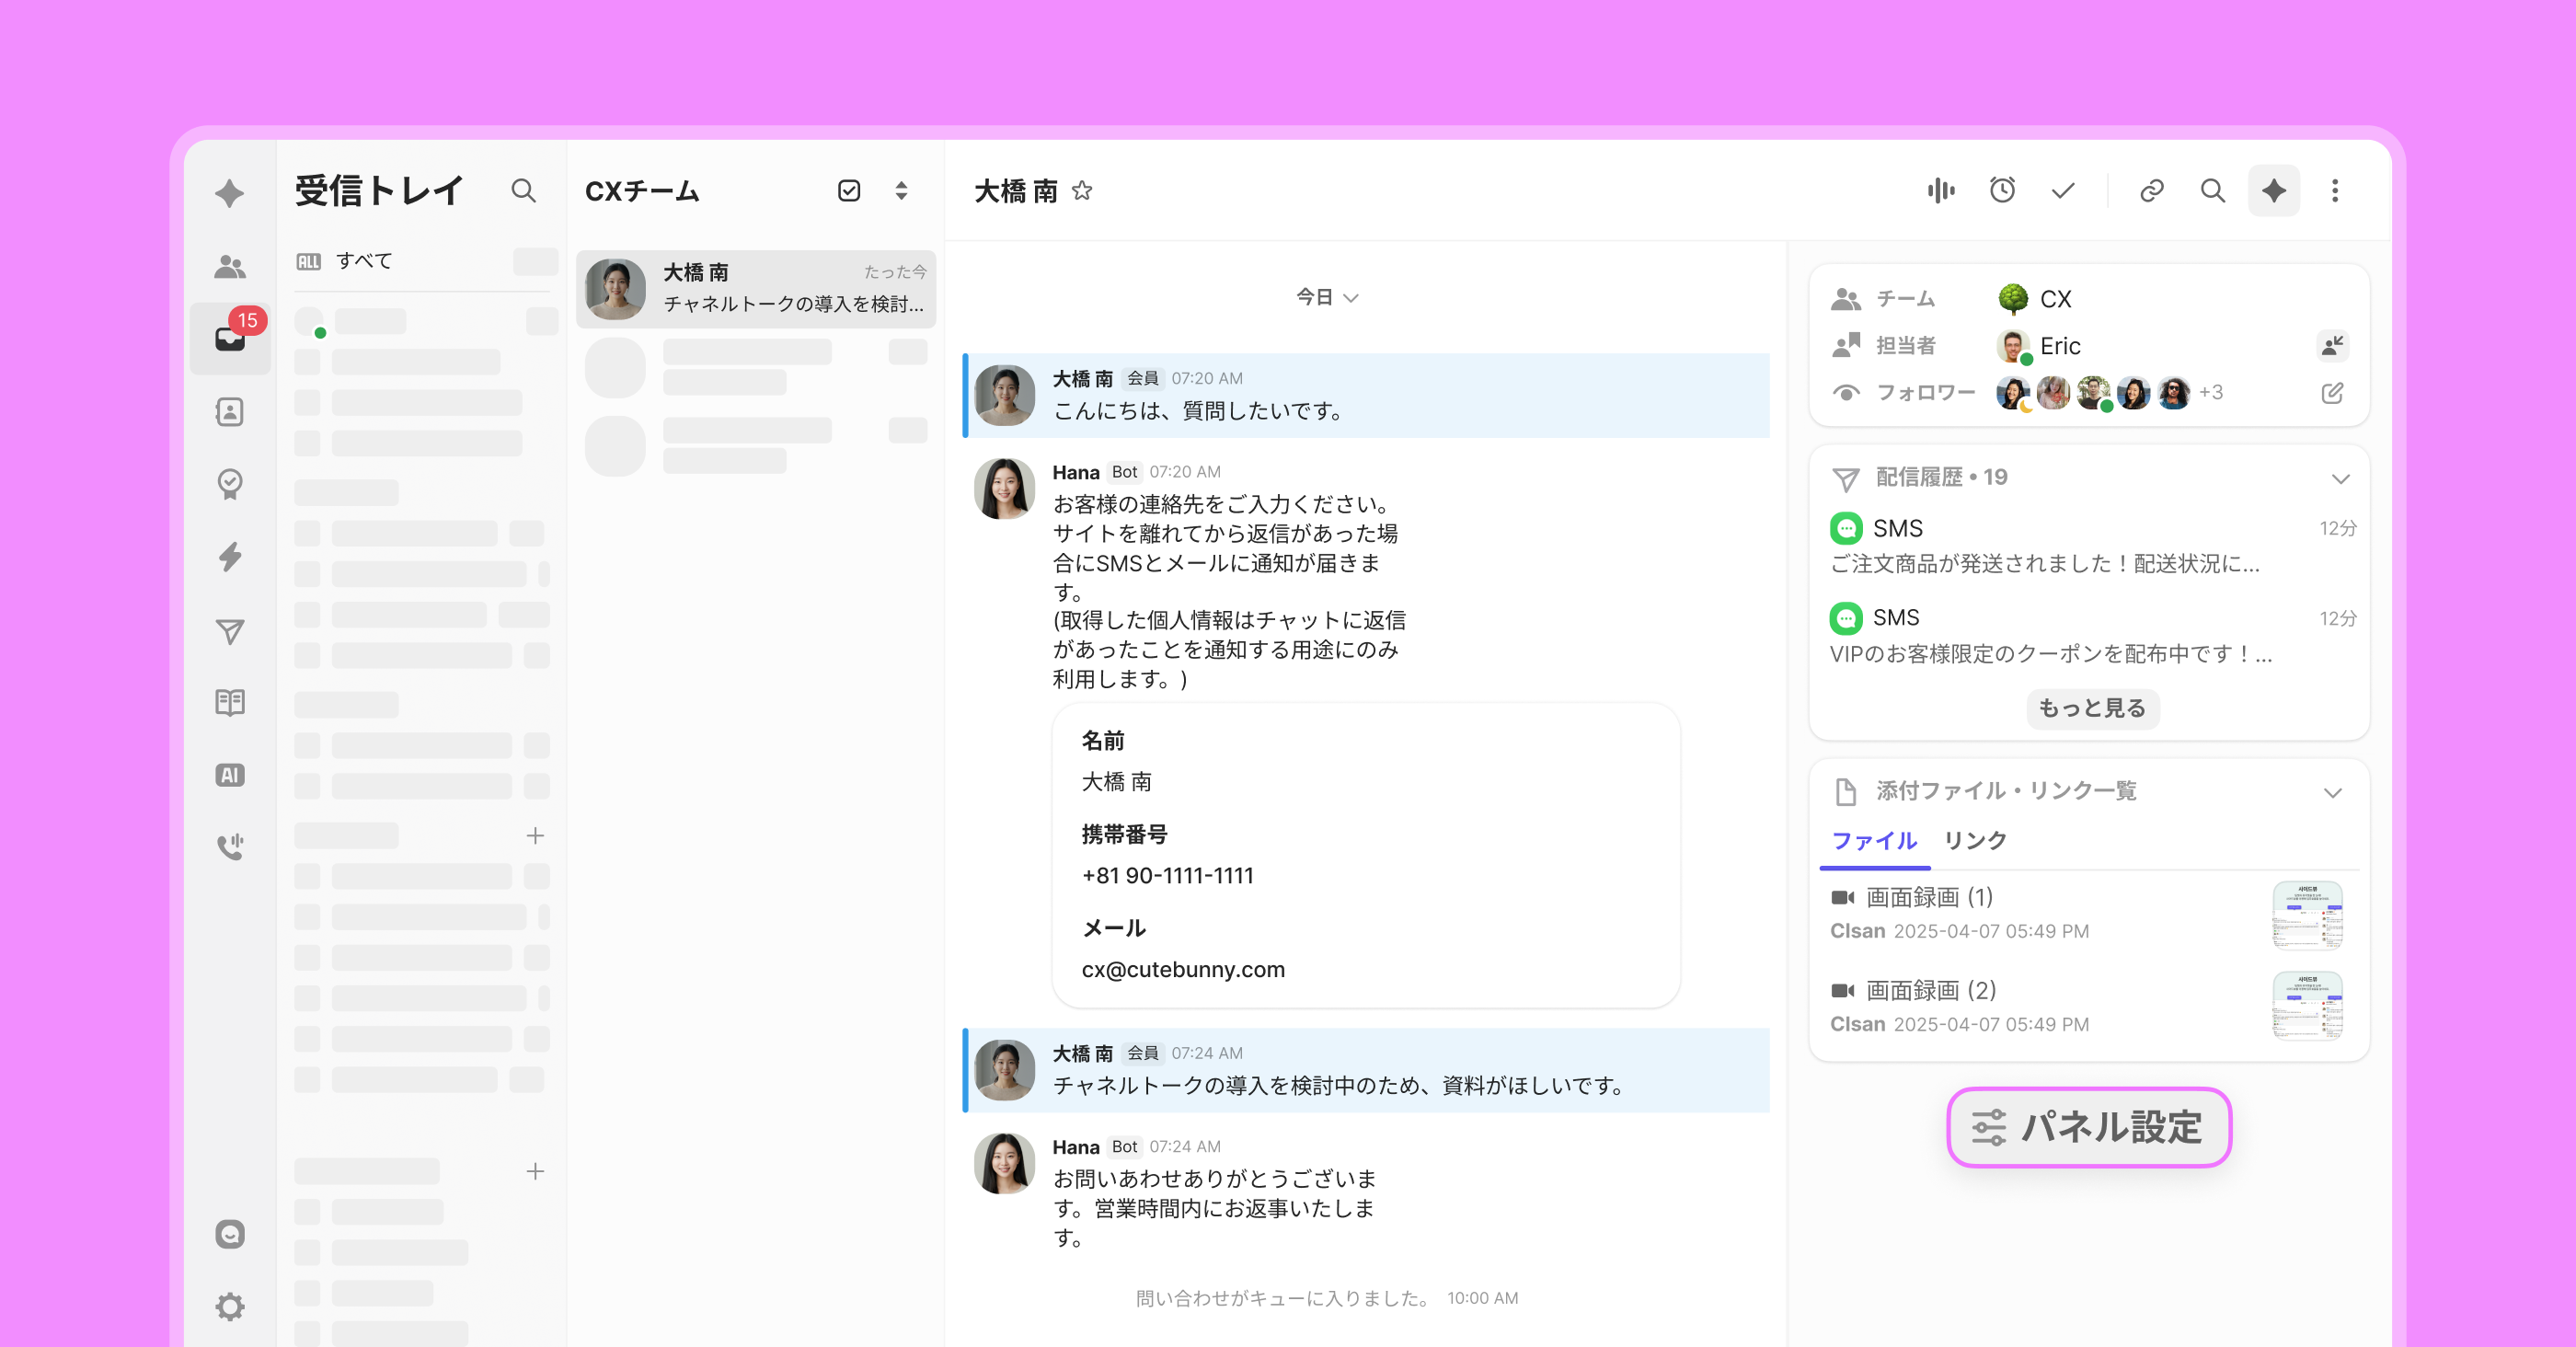The width and height of the screenshot is (2576, 1347).
Task: Toggle the star next to 大橋 南
Action: click(x=1082, y=190)
